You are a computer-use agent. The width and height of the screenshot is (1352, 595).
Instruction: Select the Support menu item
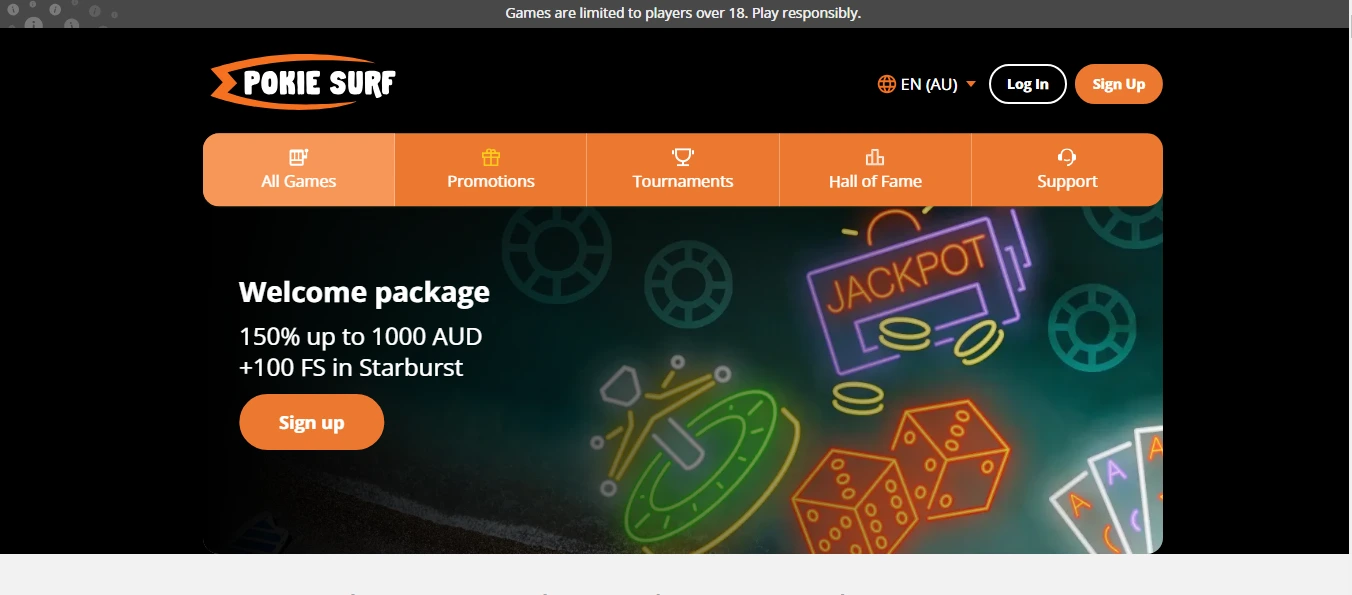[1067, 170]
